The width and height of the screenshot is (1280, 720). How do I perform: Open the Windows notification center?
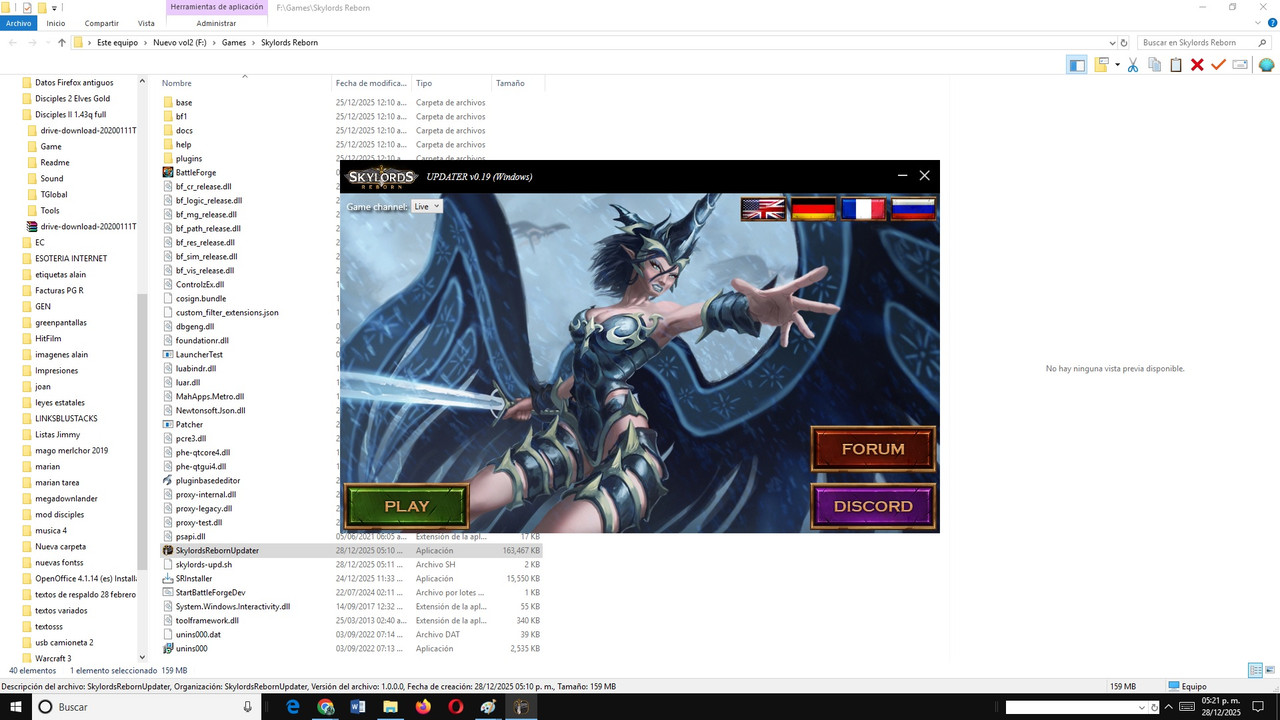point(1258,707)
